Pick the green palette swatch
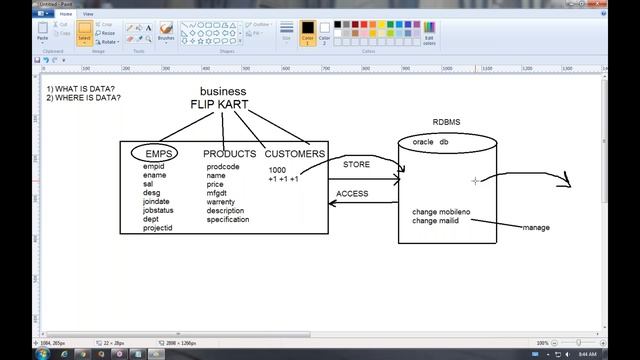This screenshot has width=640, height=360. [390, 24]
